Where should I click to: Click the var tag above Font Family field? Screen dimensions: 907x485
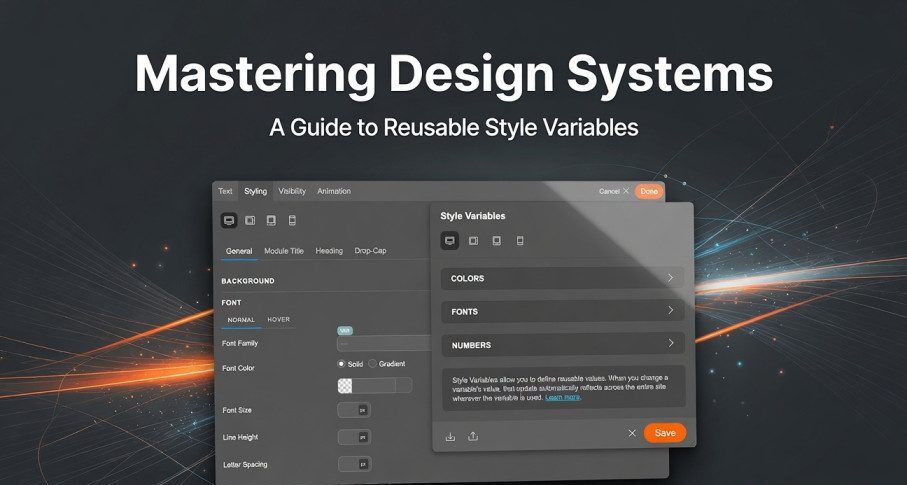(345, 330)
